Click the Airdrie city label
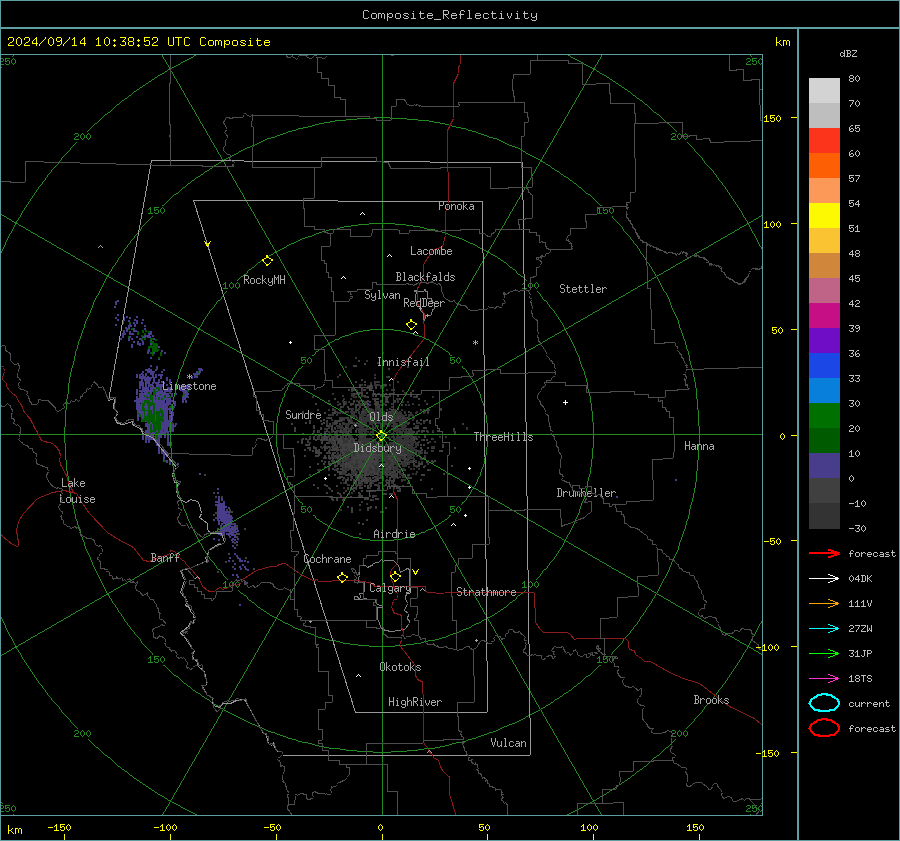Viewport: 900px width, 841px height. pos(394,534)
